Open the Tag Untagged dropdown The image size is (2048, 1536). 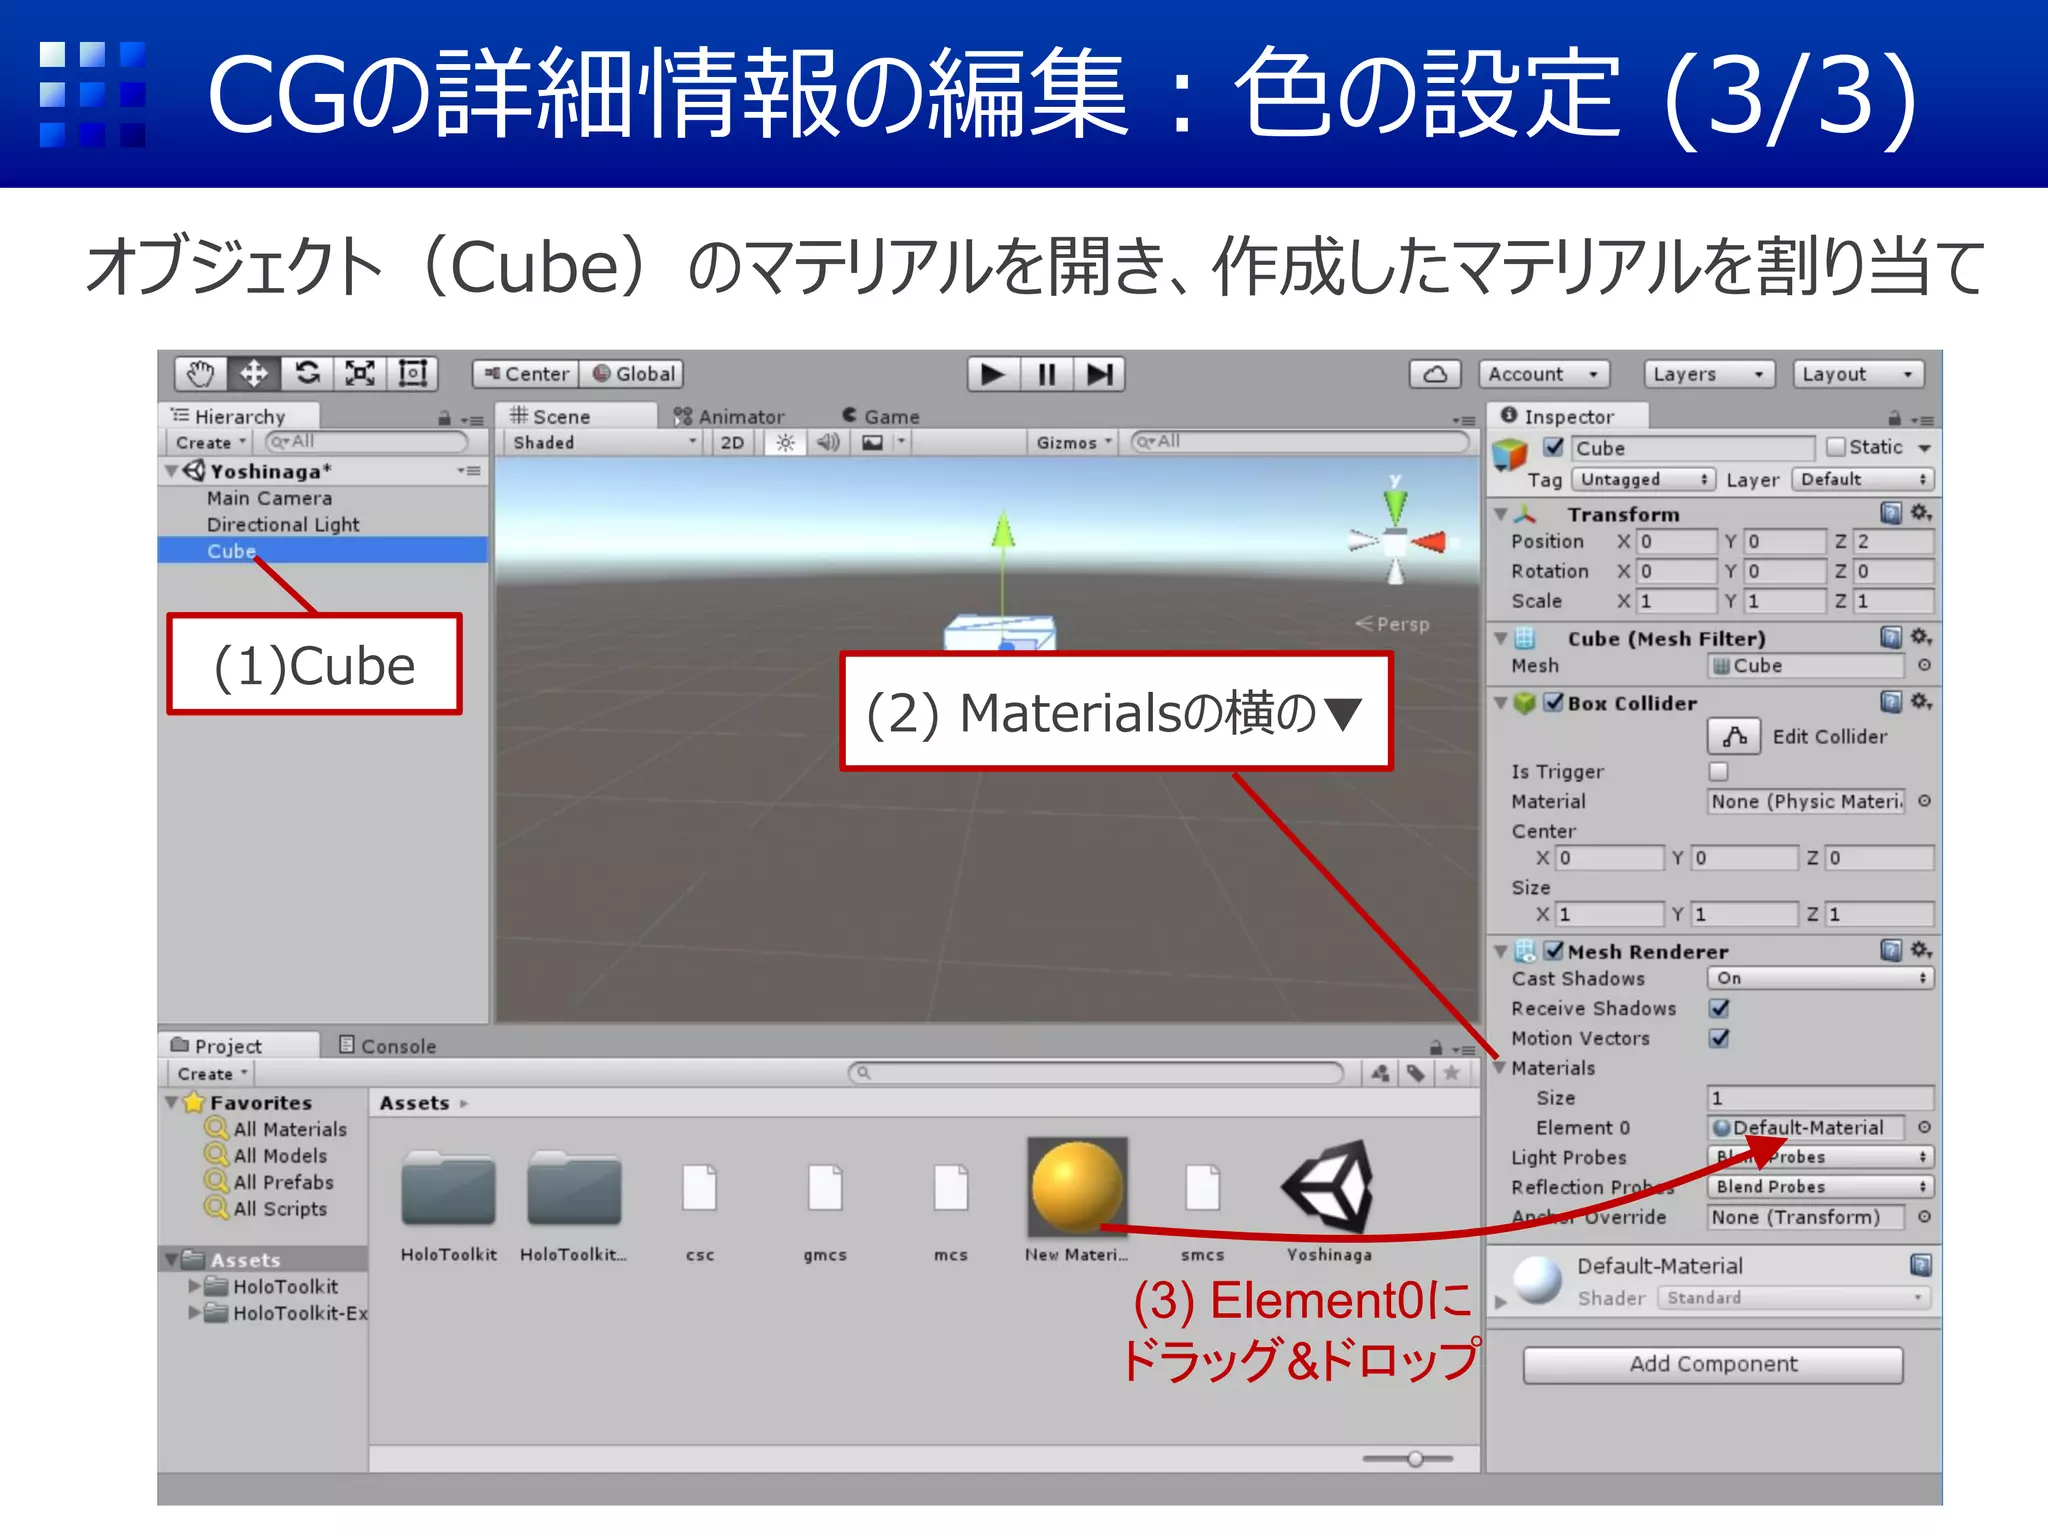point(1643,479)
